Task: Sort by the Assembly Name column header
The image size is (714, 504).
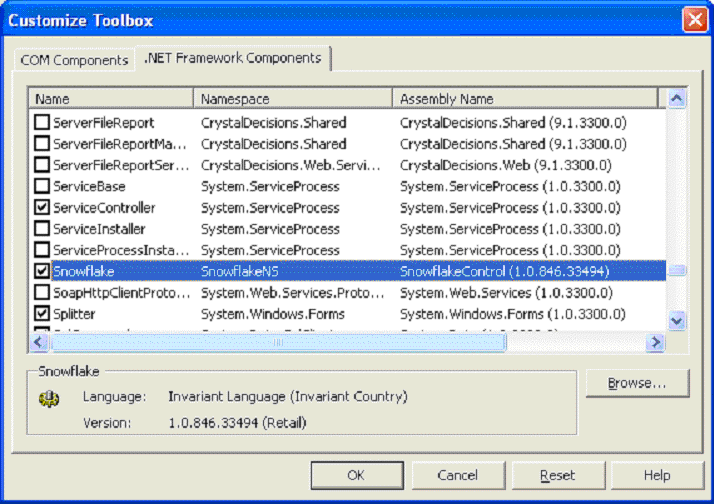Action: point(525,99)
